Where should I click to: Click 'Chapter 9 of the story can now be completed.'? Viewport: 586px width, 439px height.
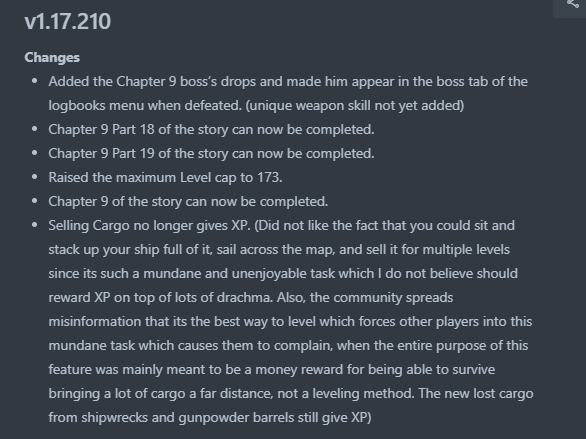tap(188, 201)
